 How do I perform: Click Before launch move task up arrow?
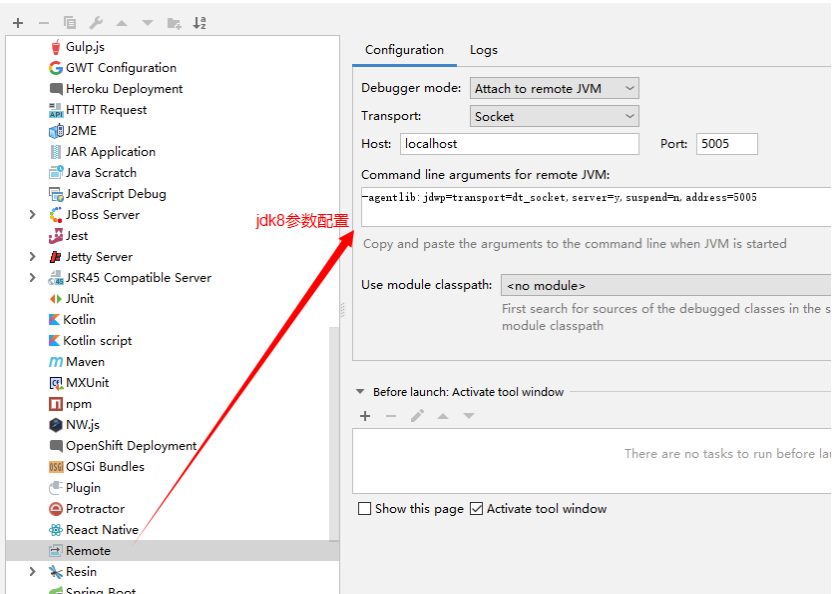point(443,416)
